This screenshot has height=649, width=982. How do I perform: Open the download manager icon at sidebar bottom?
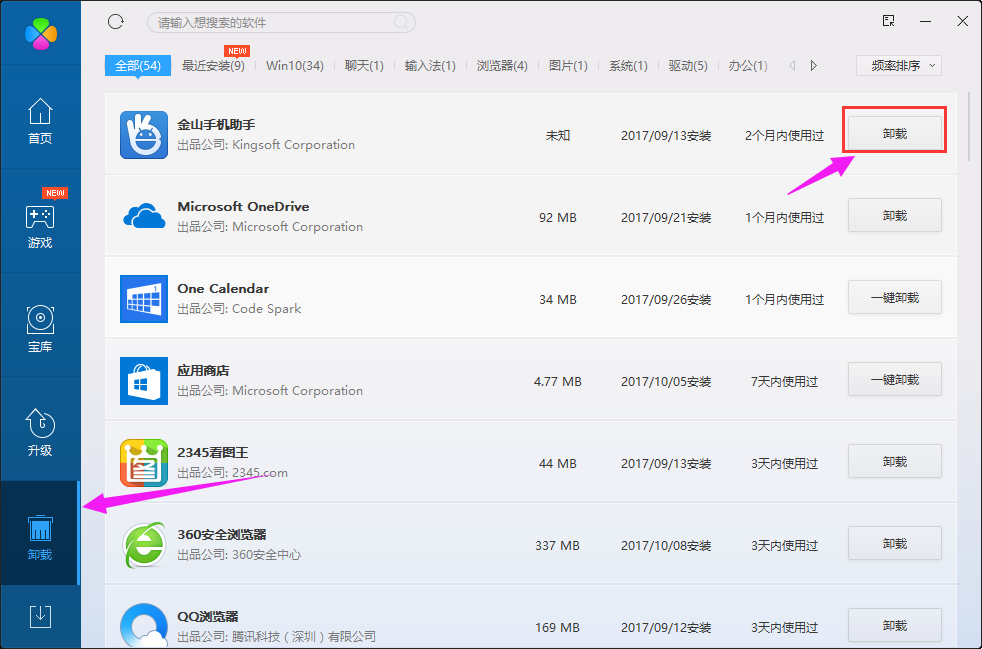[x=40, y=617]
